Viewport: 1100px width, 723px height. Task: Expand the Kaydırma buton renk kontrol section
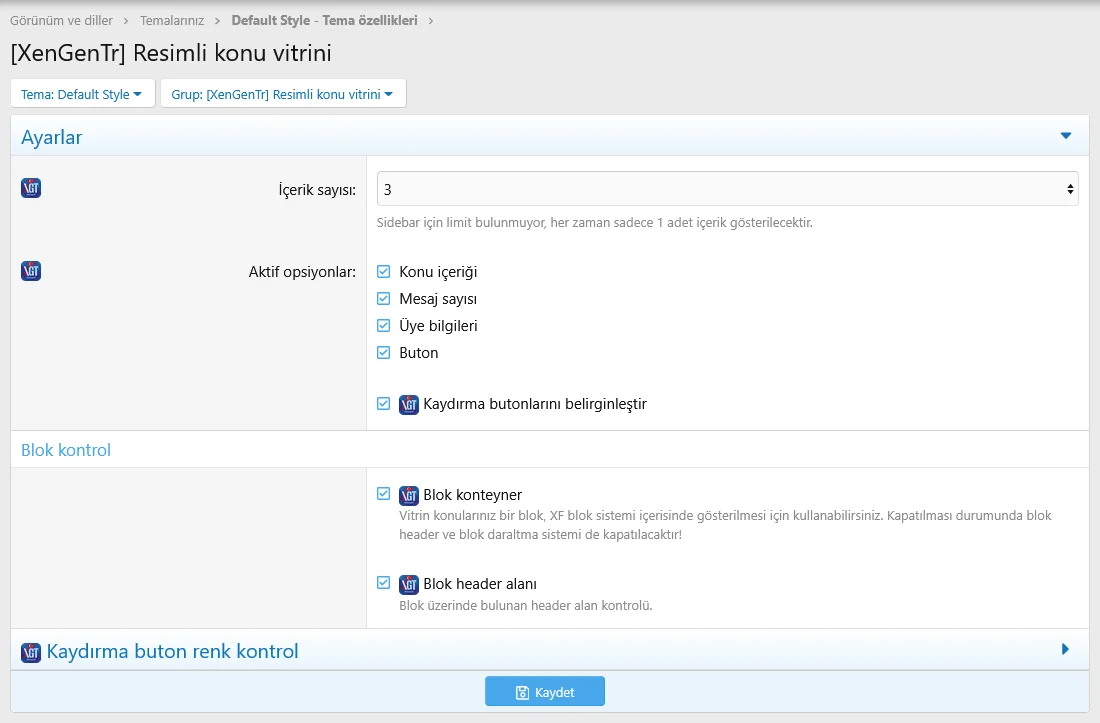coord(1065,650)
